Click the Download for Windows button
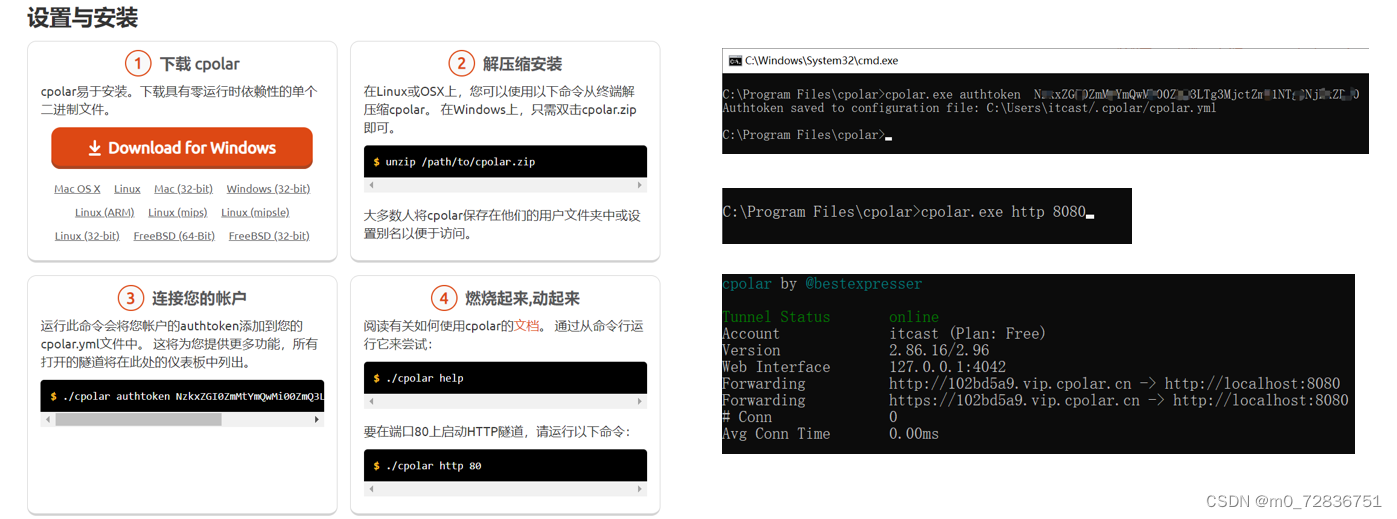 click(182, 148)
